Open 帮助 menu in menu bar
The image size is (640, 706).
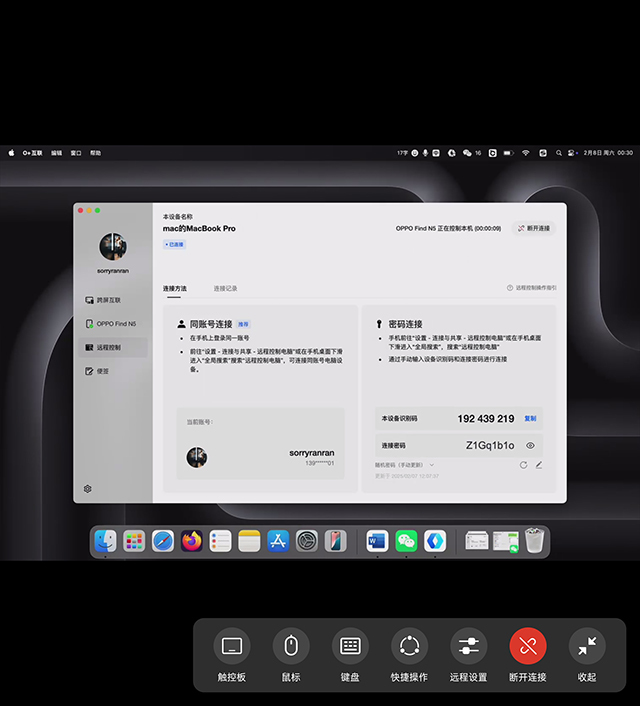pos(95,153)
